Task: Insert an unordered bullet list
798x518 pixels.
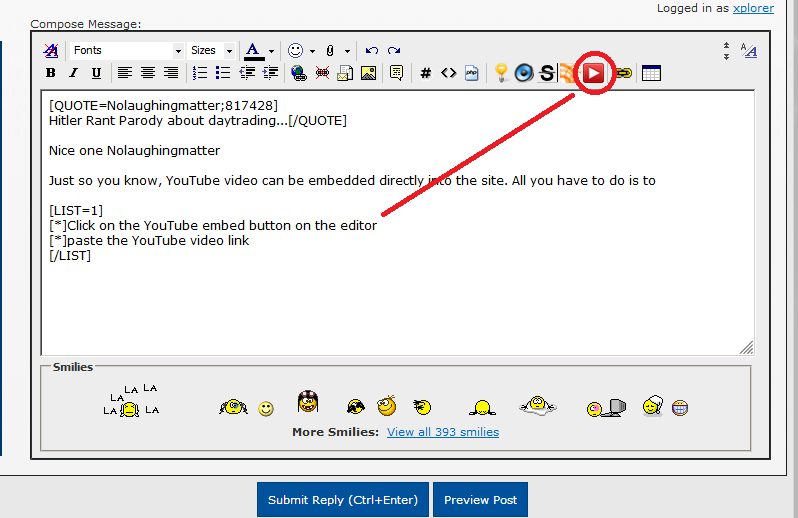Action: coord(223,73)
